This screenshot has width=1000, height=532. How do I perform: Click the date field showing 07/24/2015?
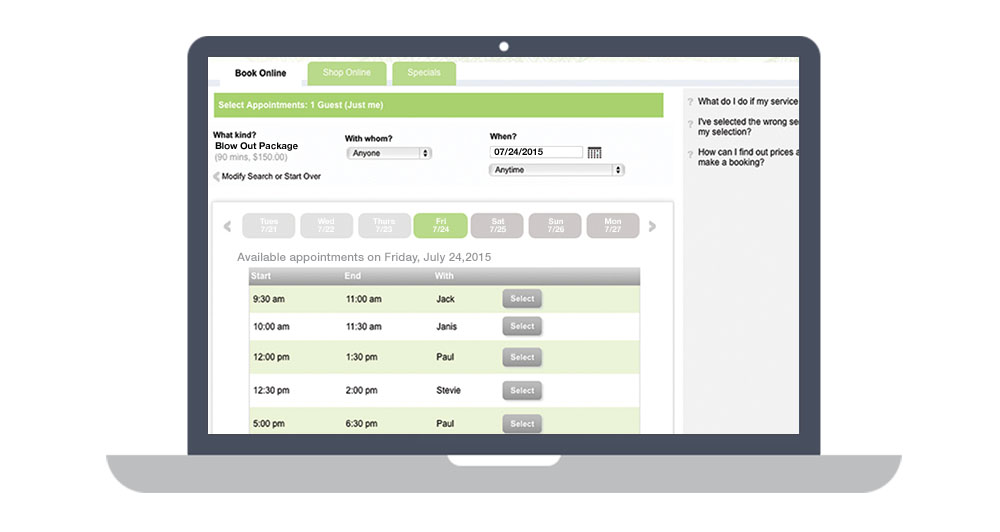tap(536, 152)
